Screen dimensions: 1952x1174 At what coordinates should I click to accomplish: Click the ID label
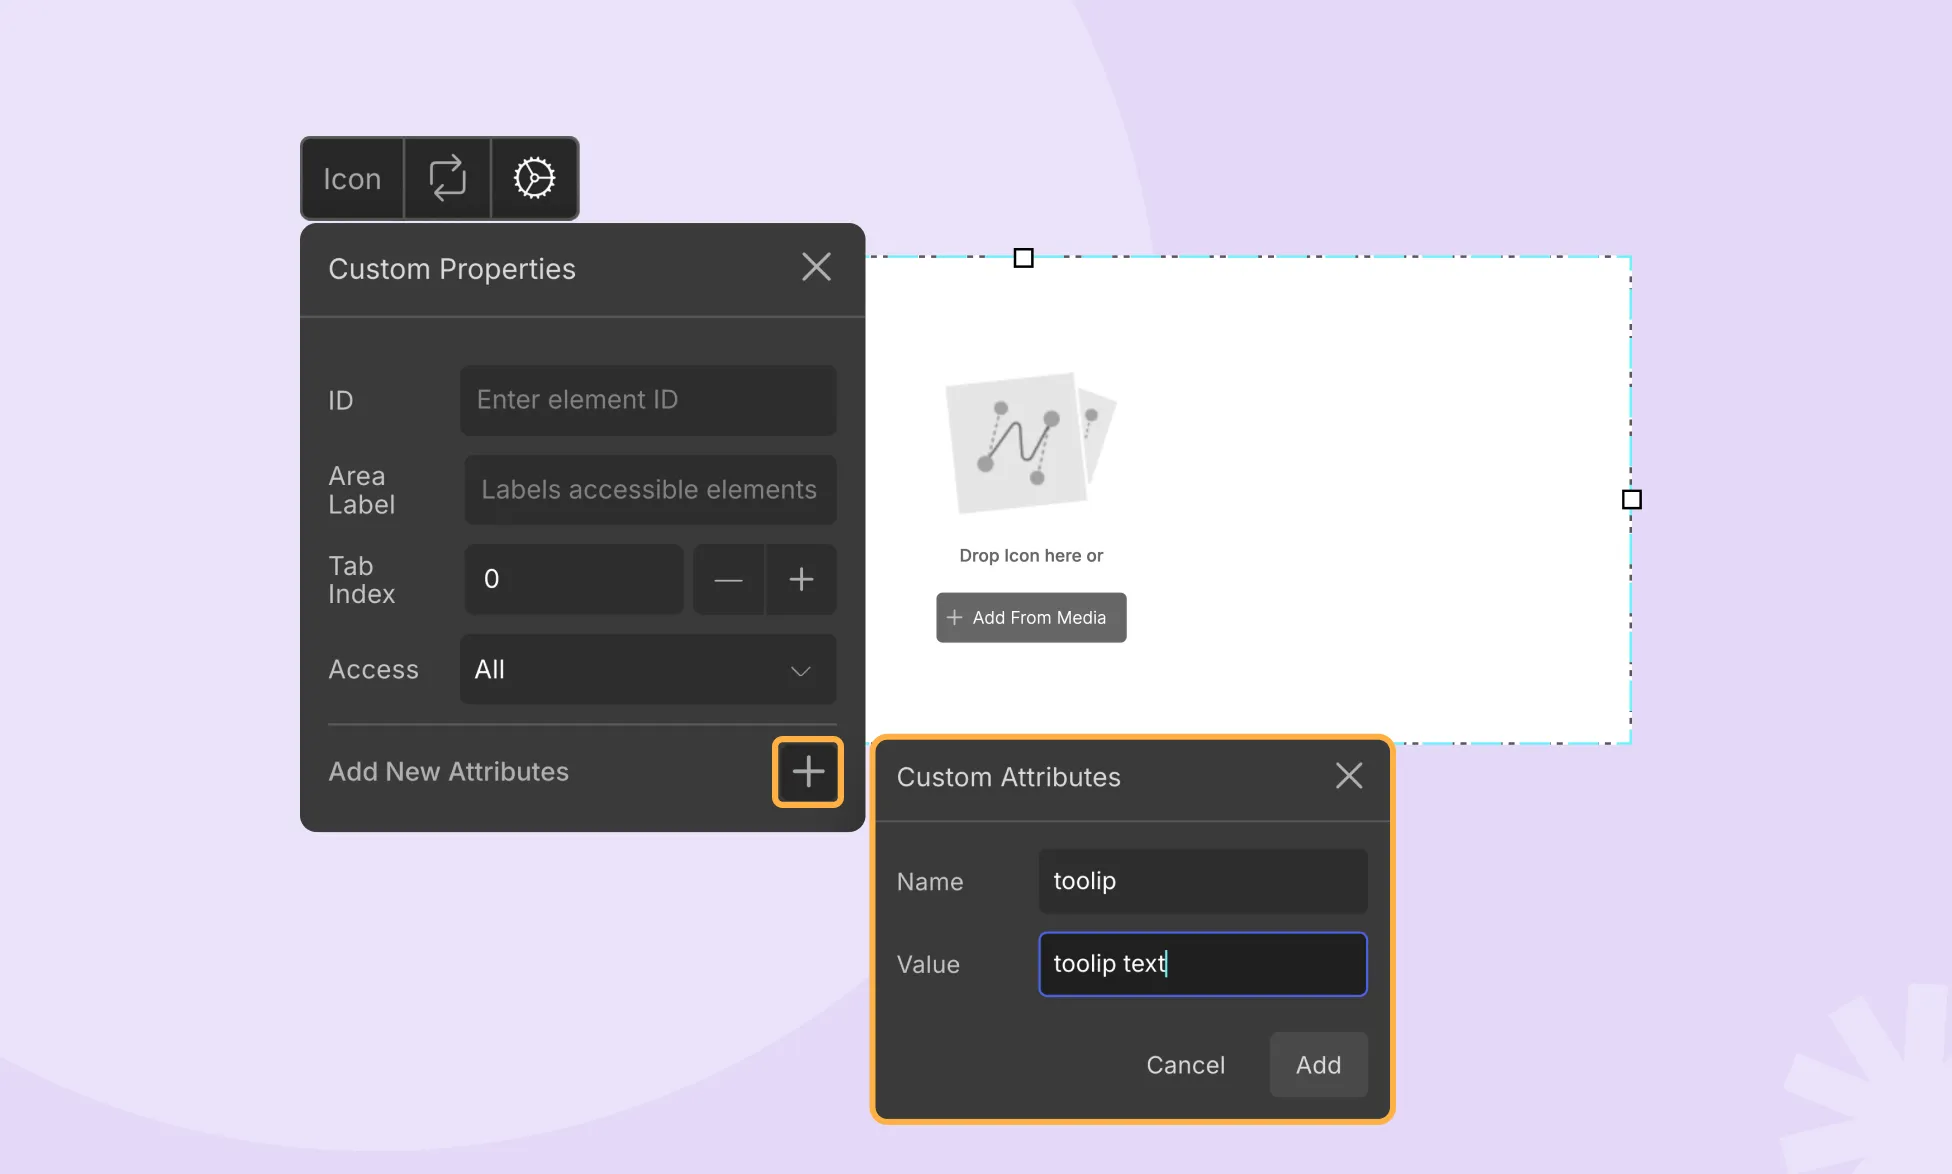[341, 400]
